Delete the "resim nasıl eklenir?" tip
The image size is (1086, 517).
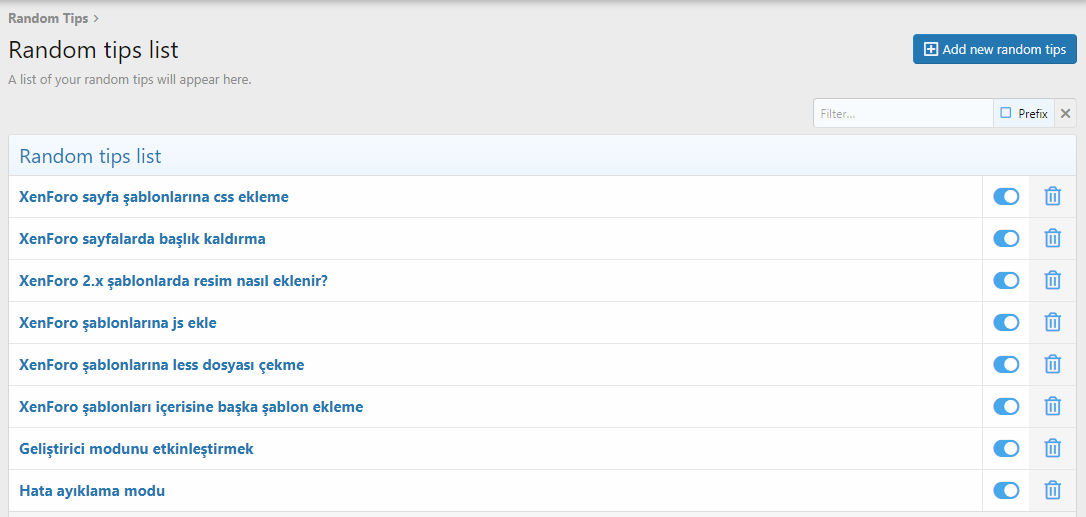point(1052,281)
